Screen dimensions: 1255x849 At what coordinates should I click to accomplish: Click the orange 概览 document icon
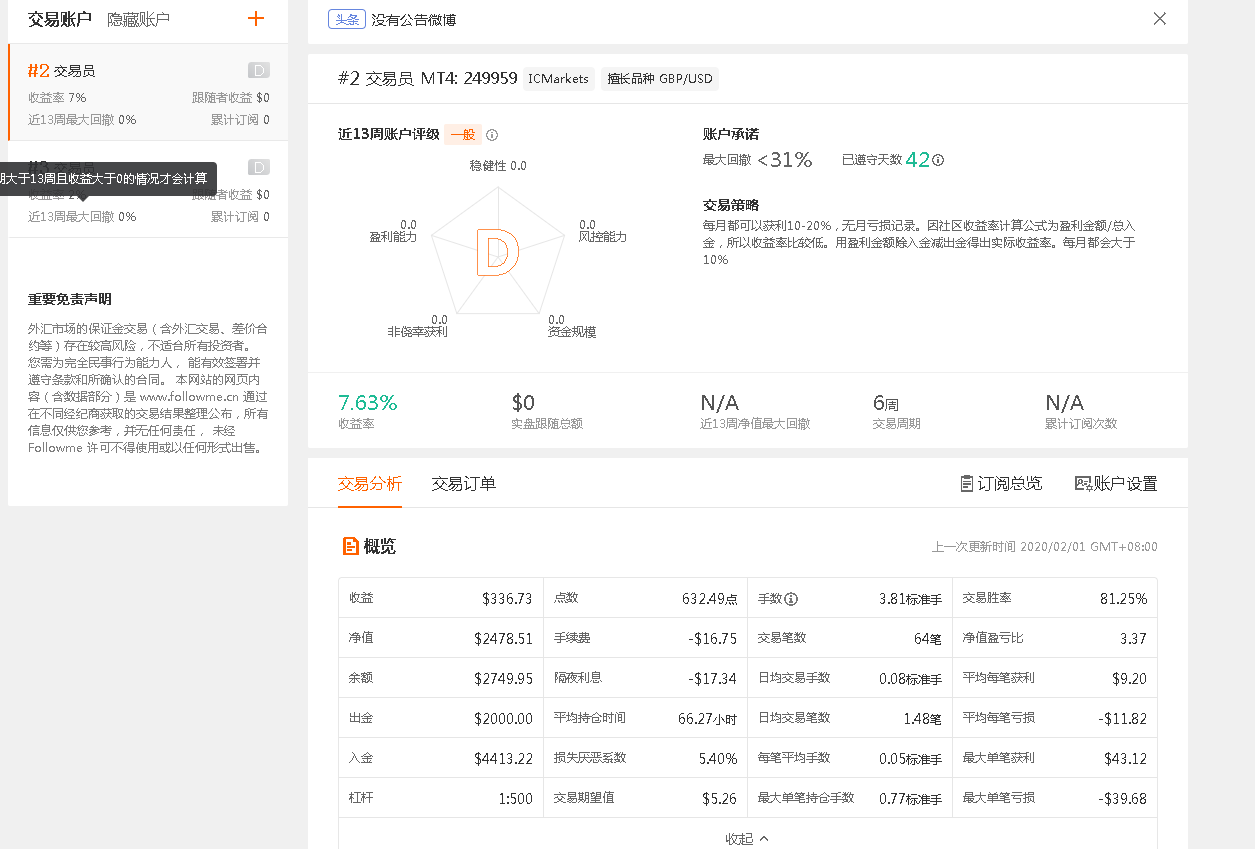350,546
